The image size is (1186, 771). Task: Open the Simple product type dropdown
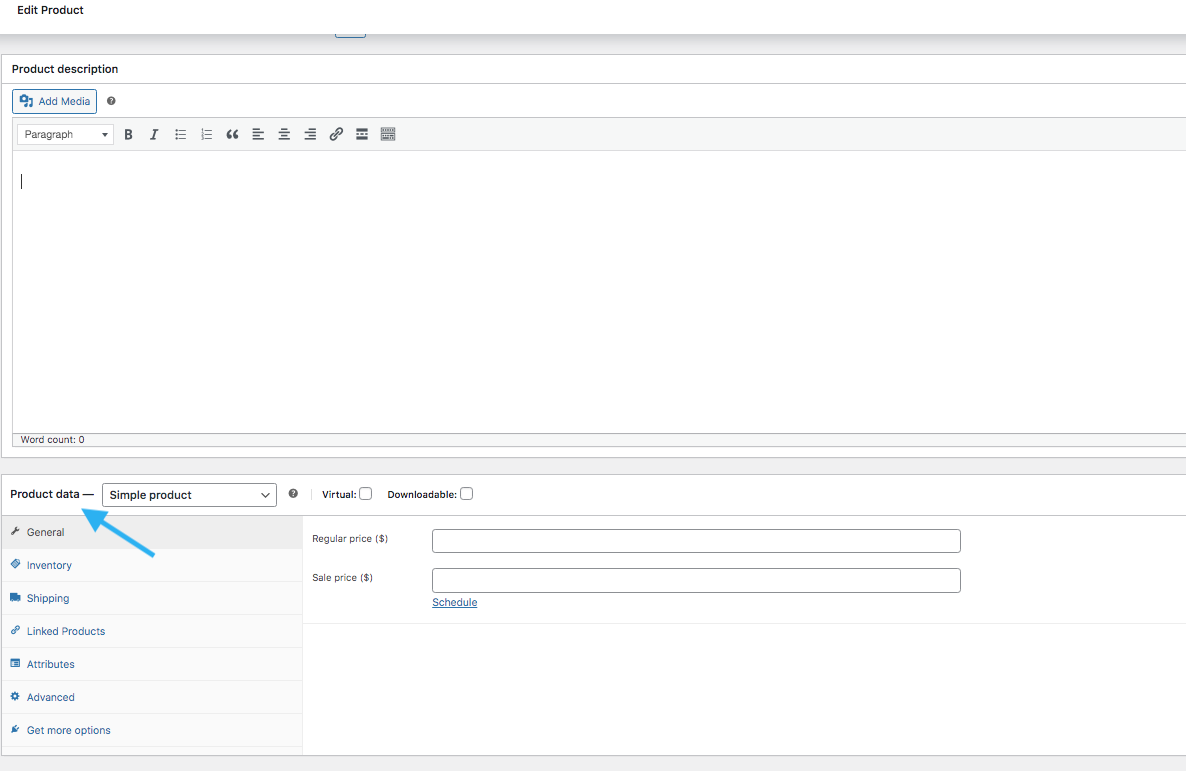click(189, 495)
